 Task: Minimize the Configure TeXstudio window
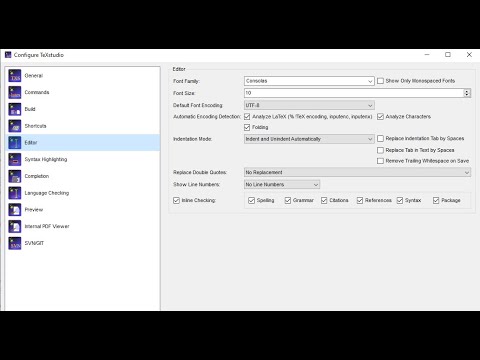[x=427, y=55]
